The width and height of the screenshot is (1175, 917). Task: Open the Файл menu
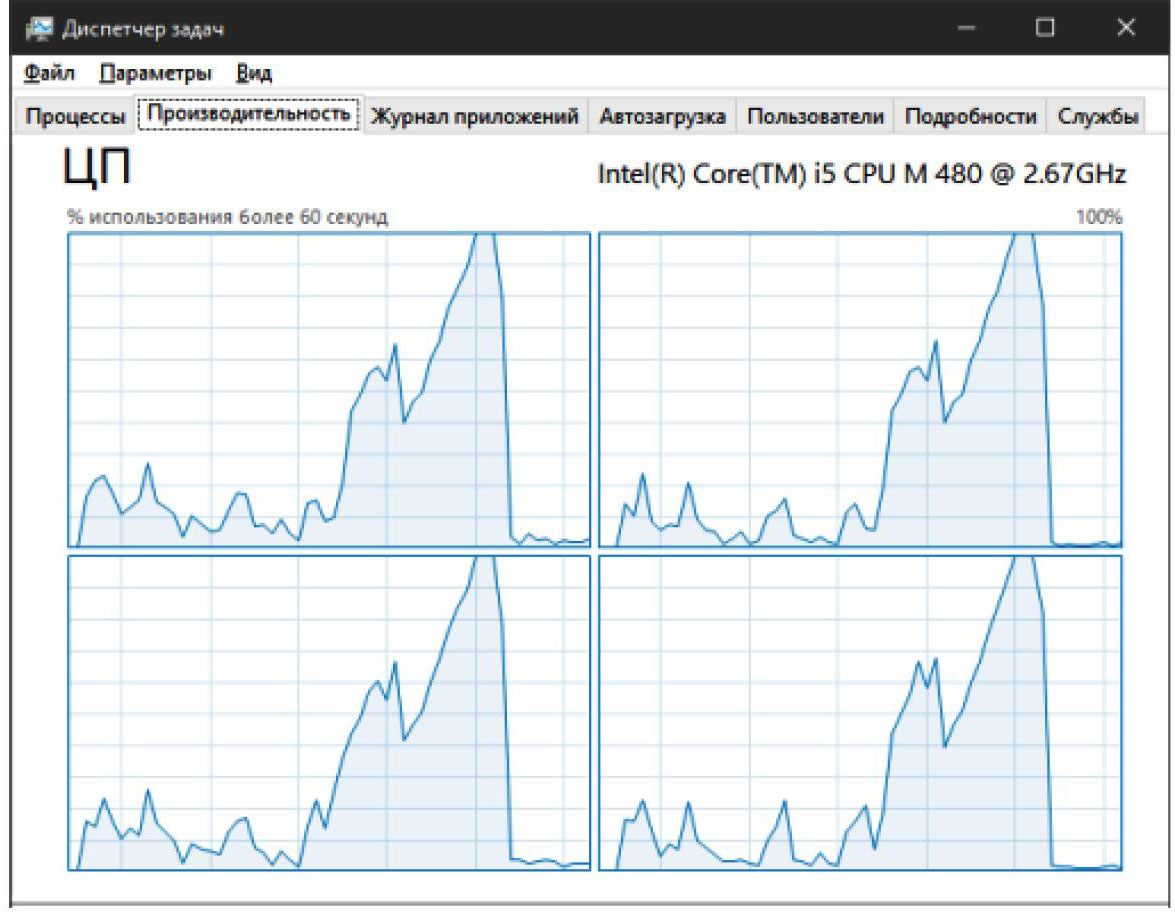[49, 73]
